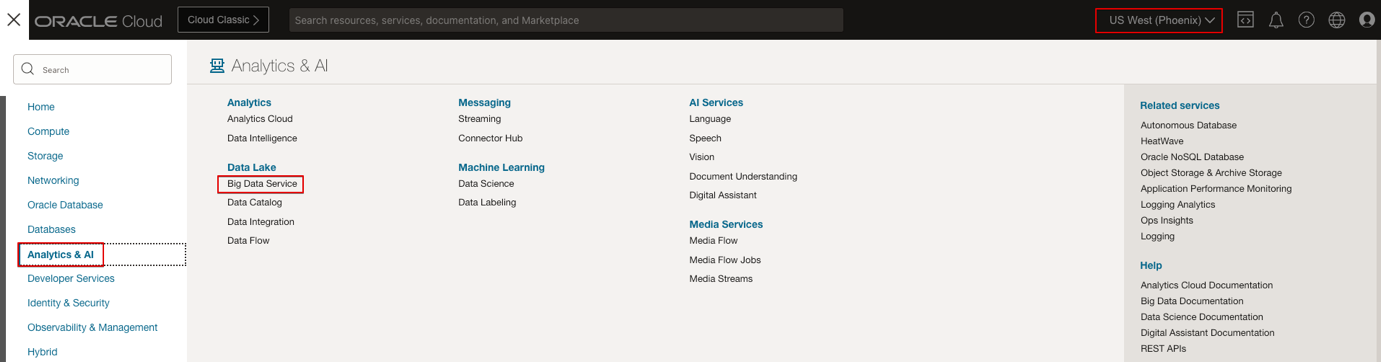Open the Data Flow link under Data Lake
The width and height of the screenshot is (1381, 362).
[x=248, y=241]
